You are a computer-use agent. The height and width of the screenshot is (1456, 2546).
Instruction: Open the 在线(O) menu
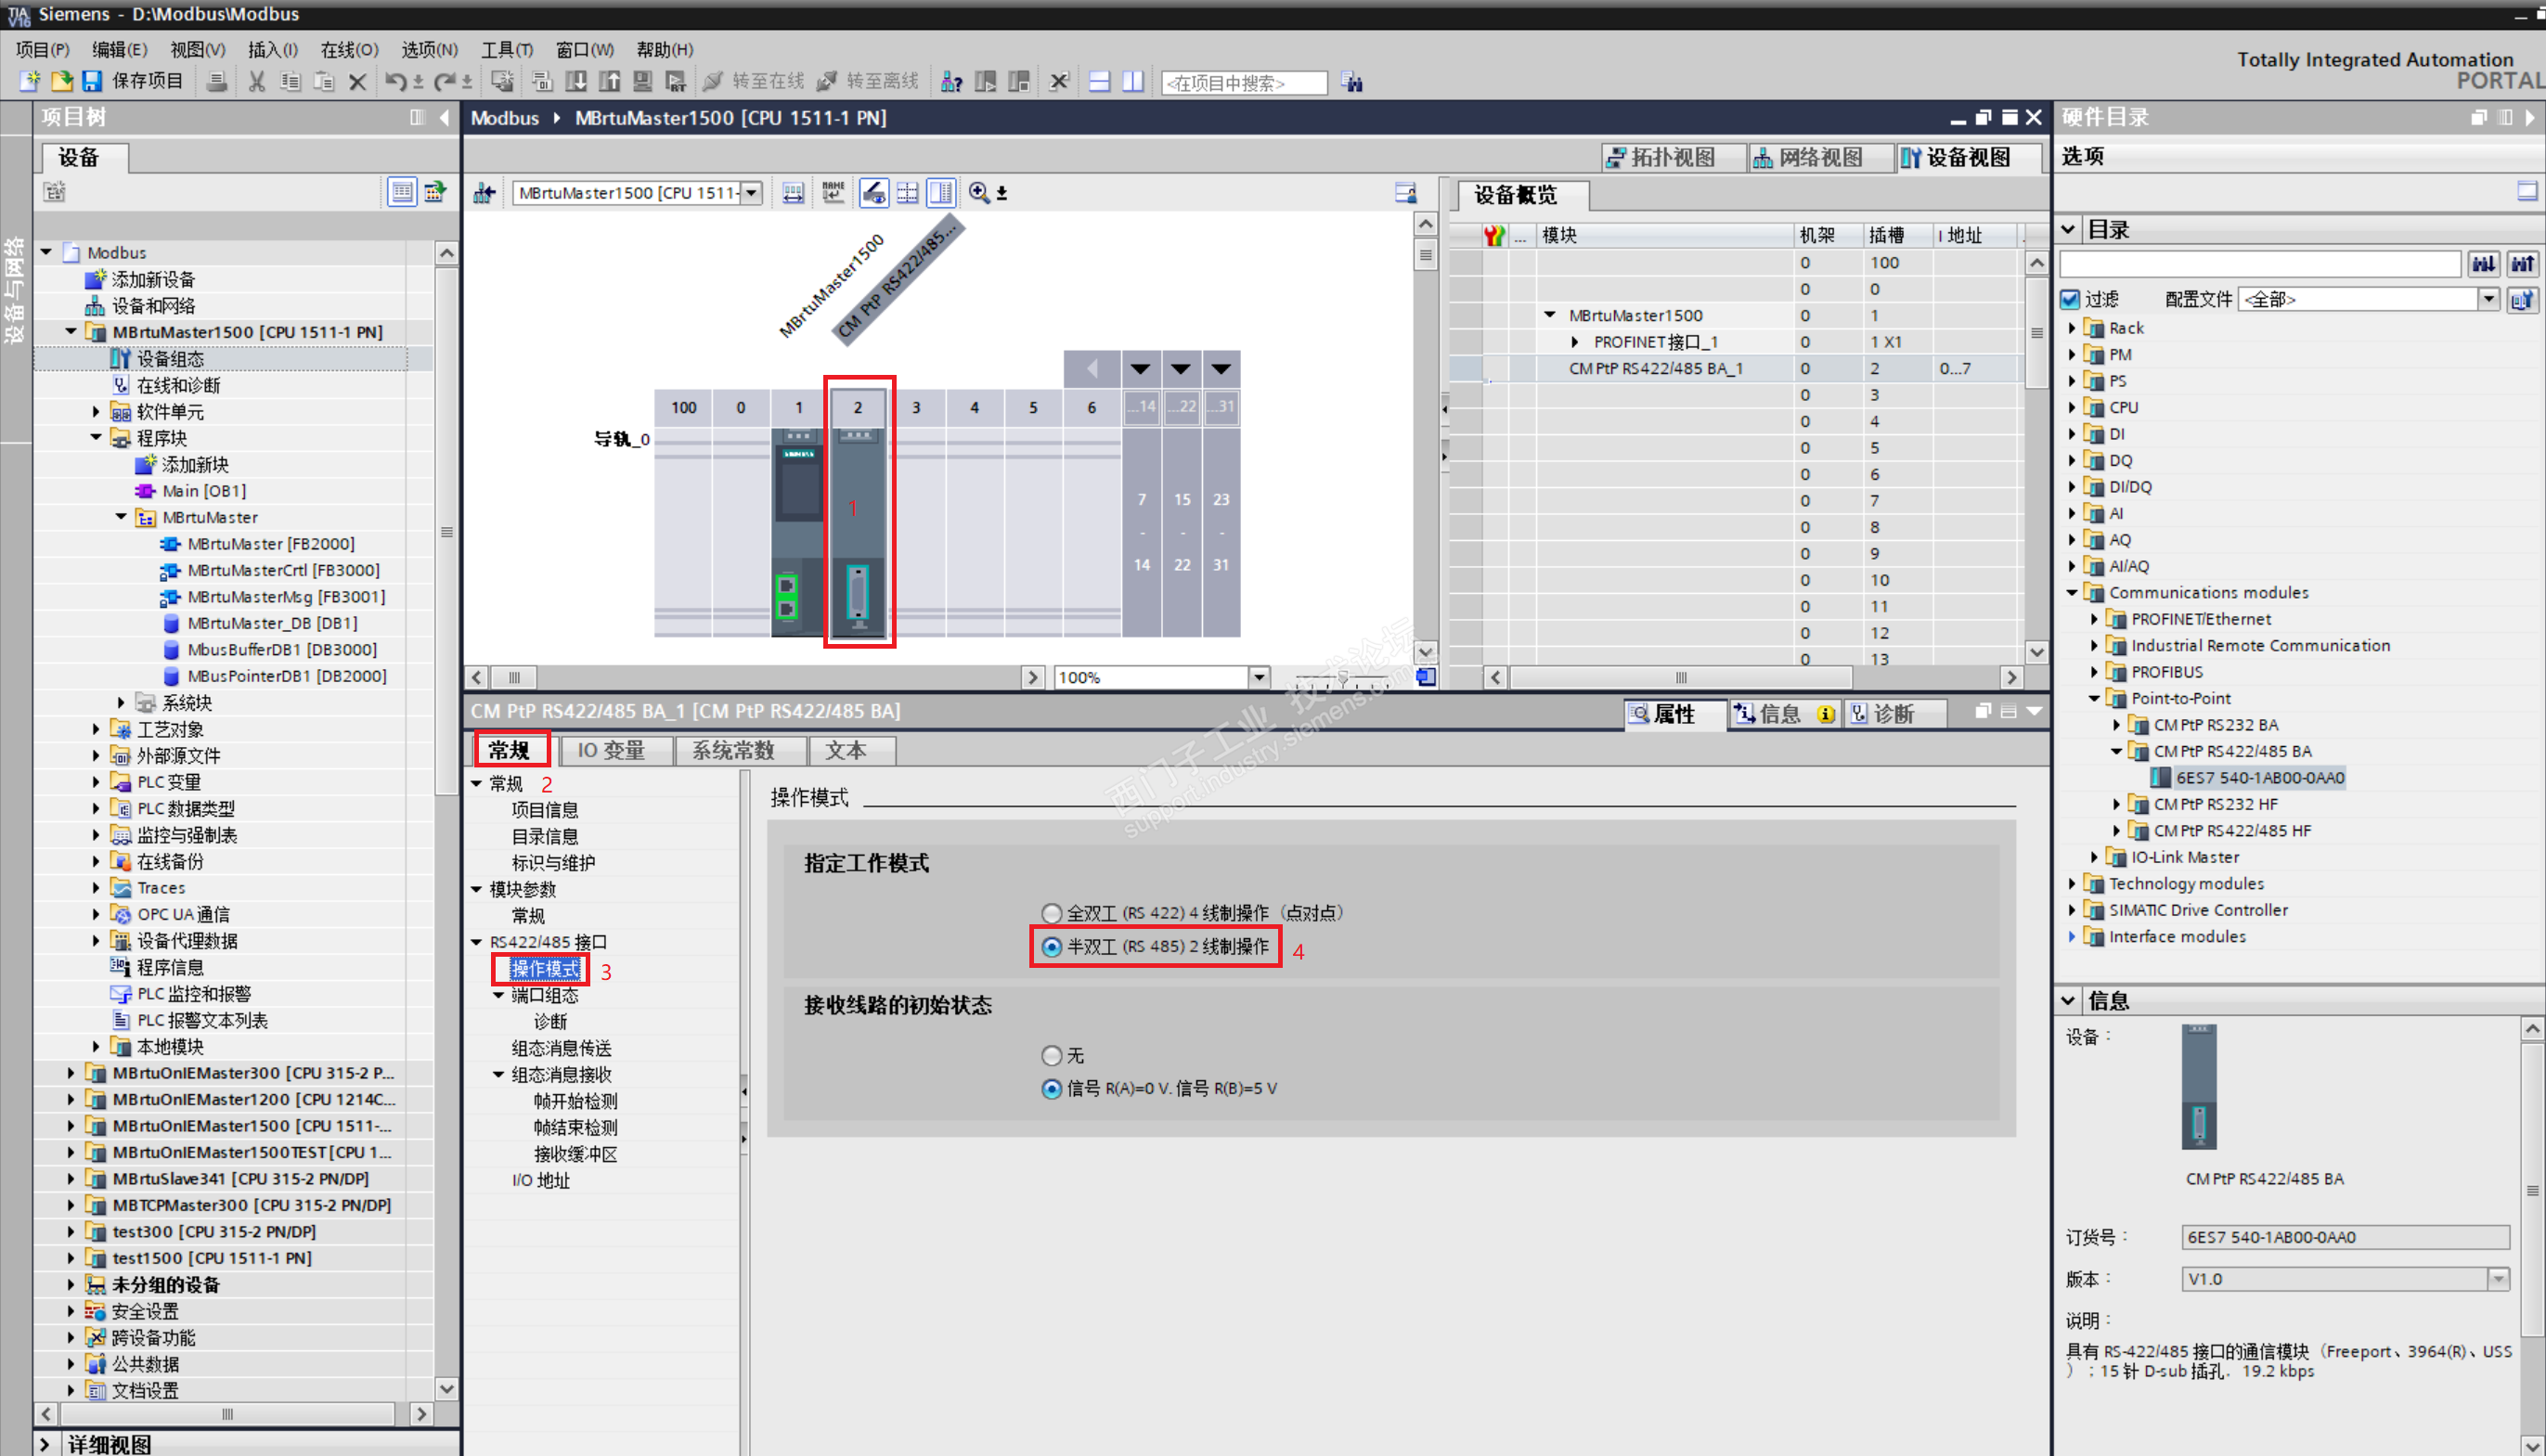click(x=348, y=49)
